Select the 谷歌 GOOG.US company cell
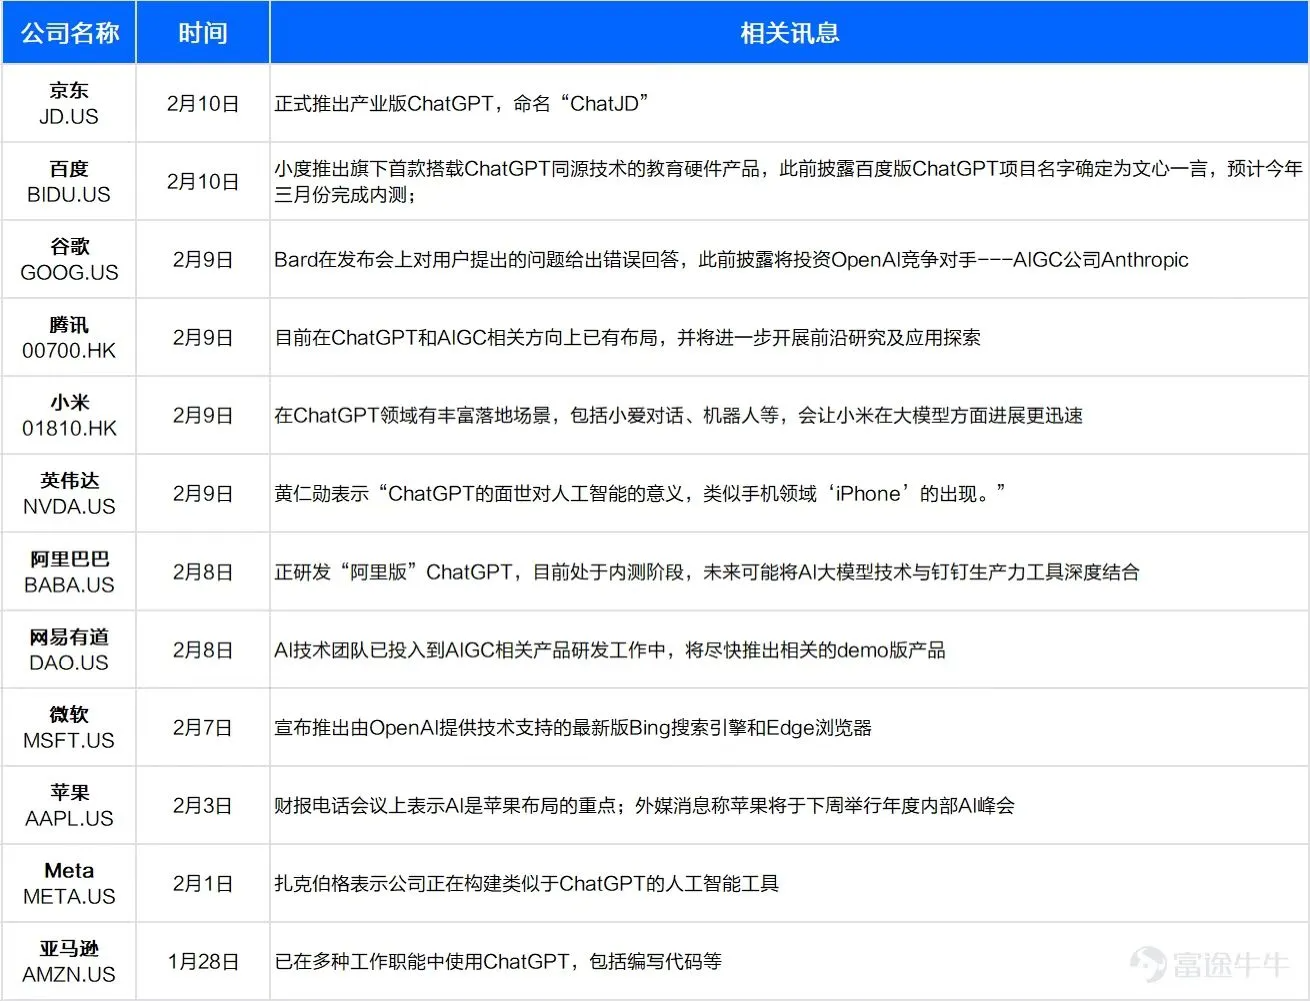 point(69,260)
